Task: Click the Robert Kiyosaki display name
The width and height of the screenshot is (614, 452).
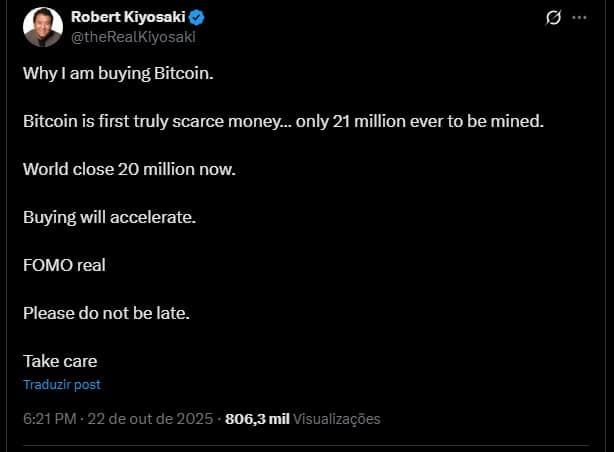Action: pyautogui.click(x=128, y=18)
